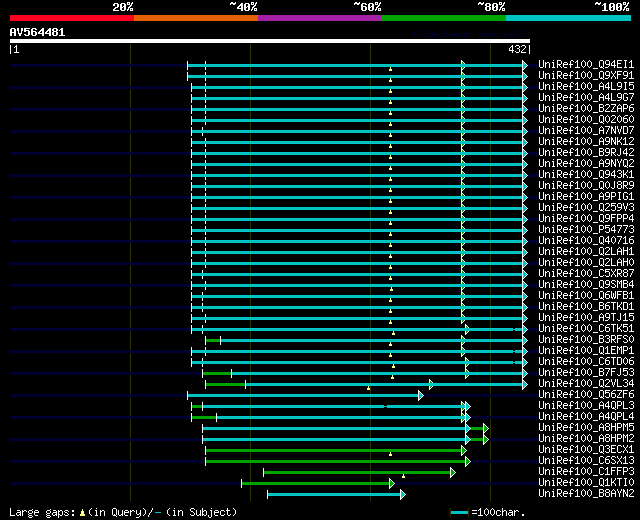
Task: Select the UniRef100_Q3ECX1 label
Action: pos(586,450)
